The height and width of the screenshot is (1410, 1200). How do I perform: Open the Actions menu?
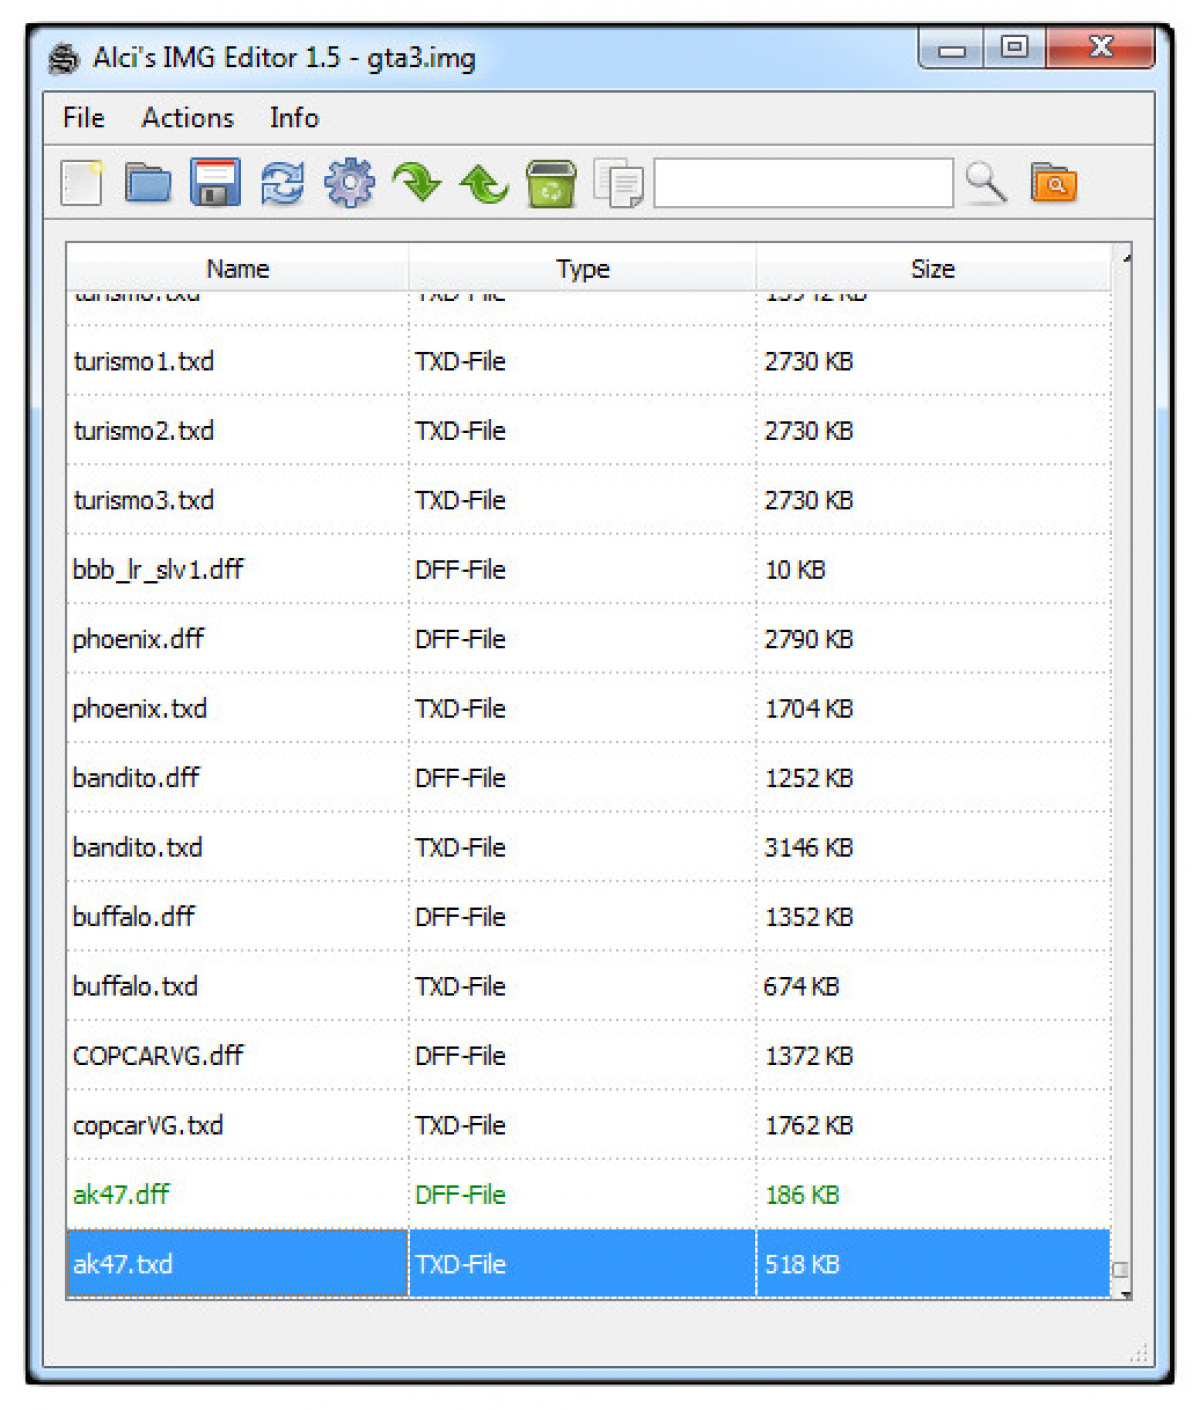[x=188, y=118]
